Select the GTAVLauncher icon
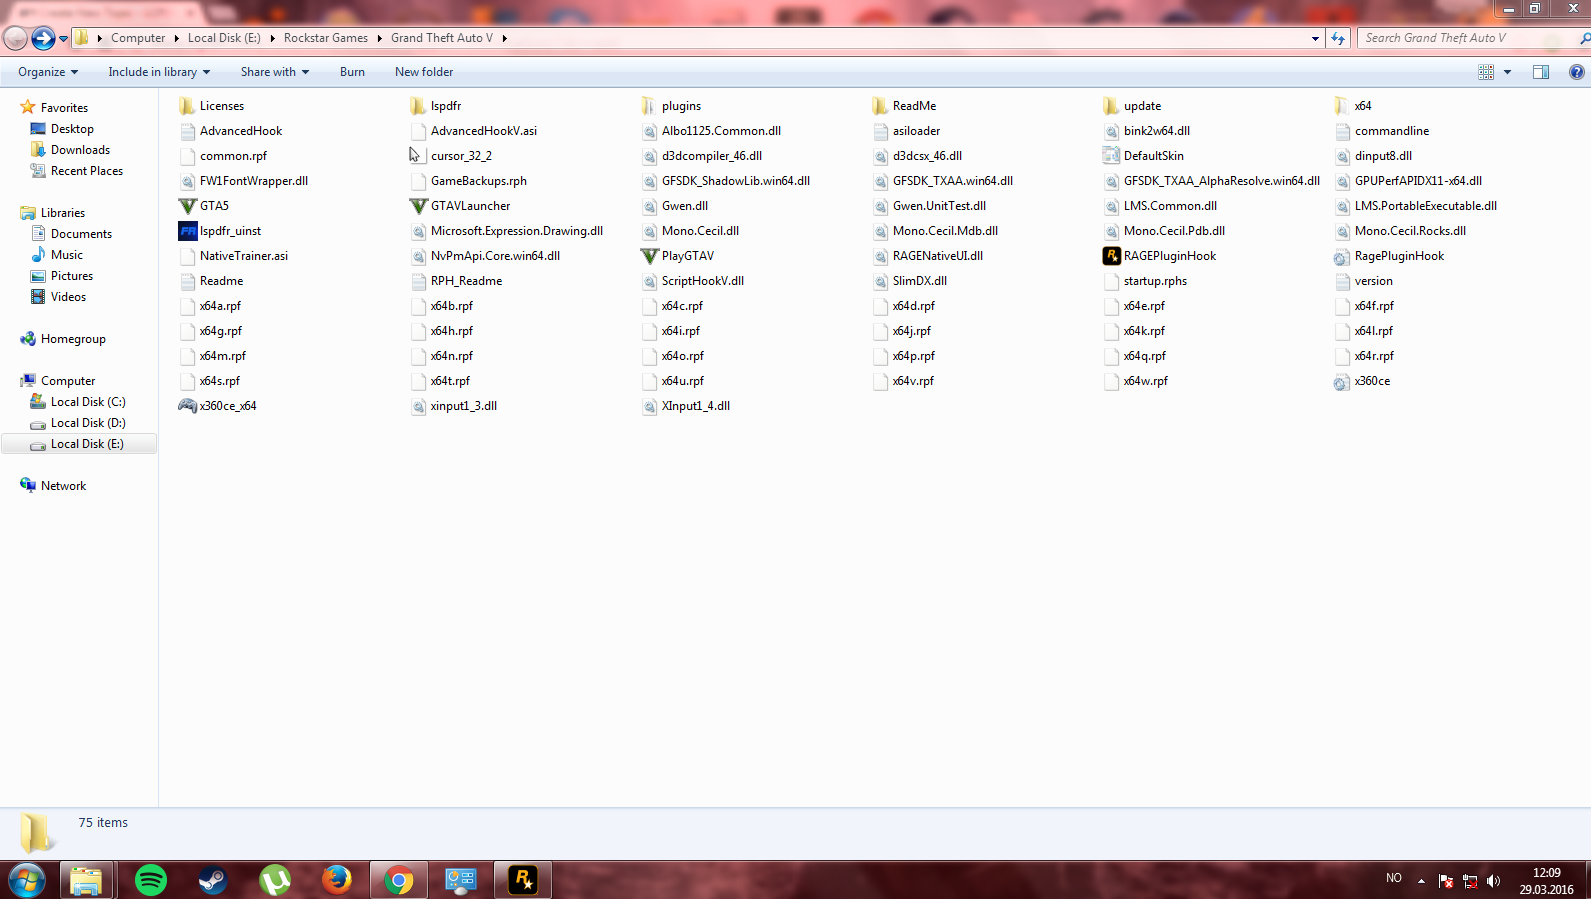 coord(418,206)
